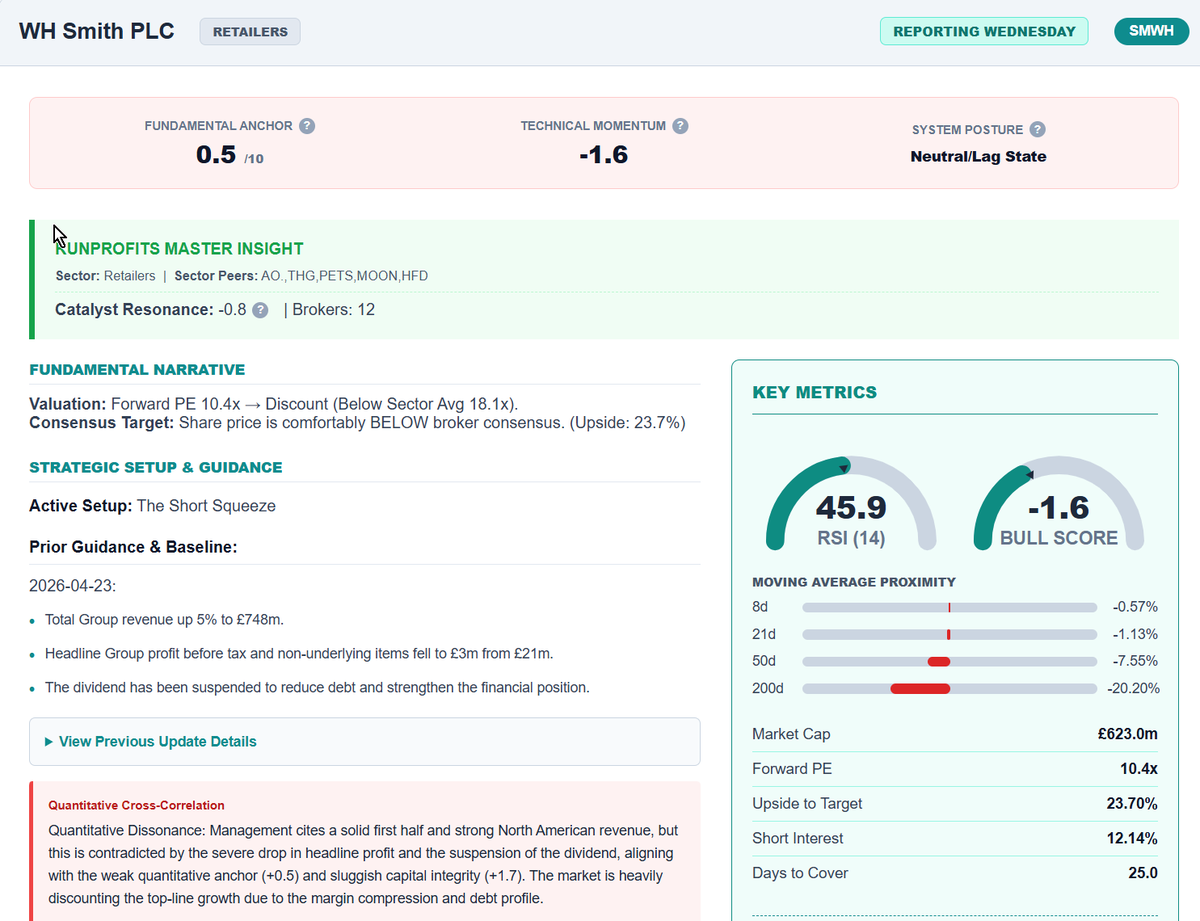Viewport: 1200px width, 921px height.
Task: Click the Consensus Target upside line
Action: [357, 423]
